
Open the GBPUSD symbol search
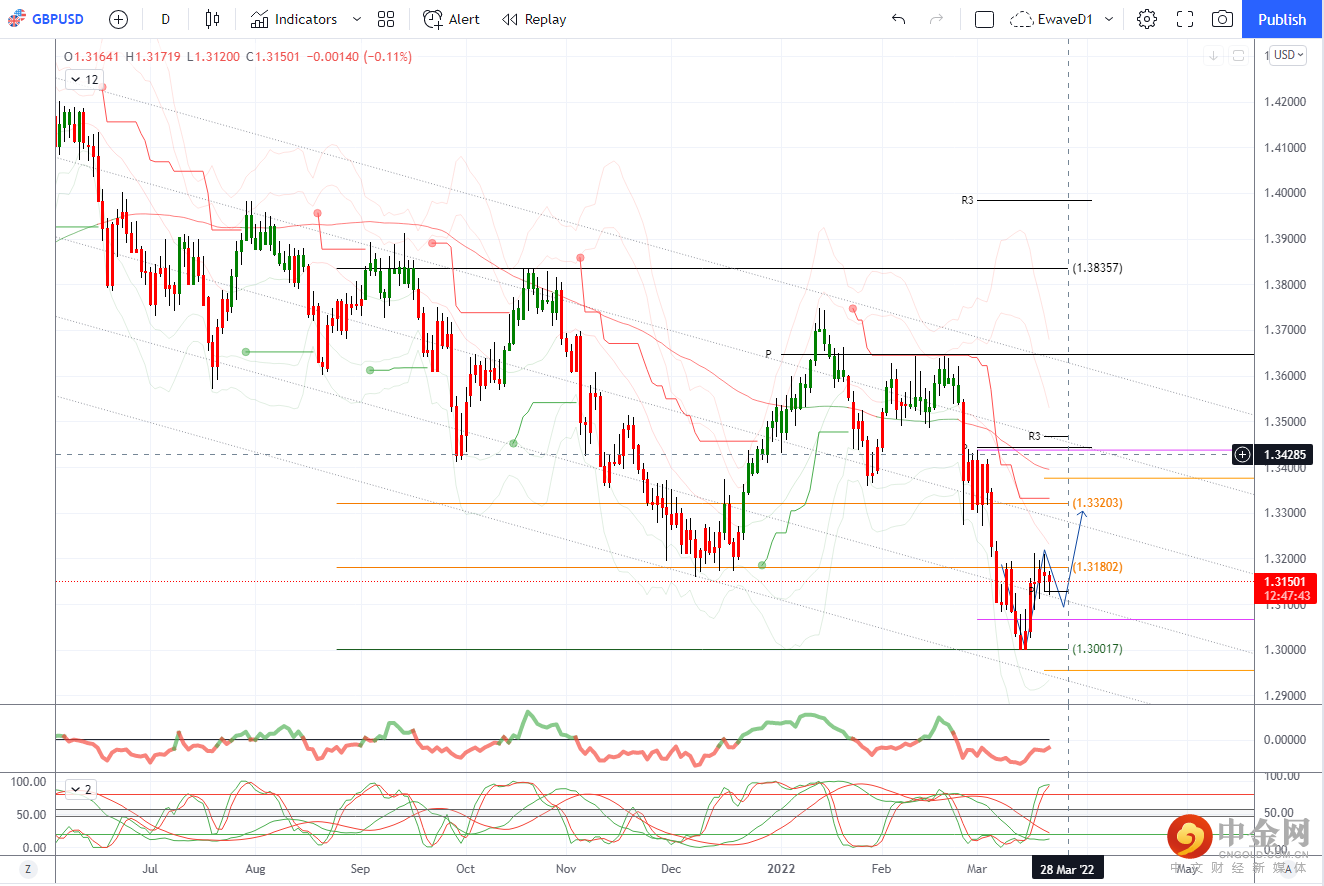click(47, 19)
